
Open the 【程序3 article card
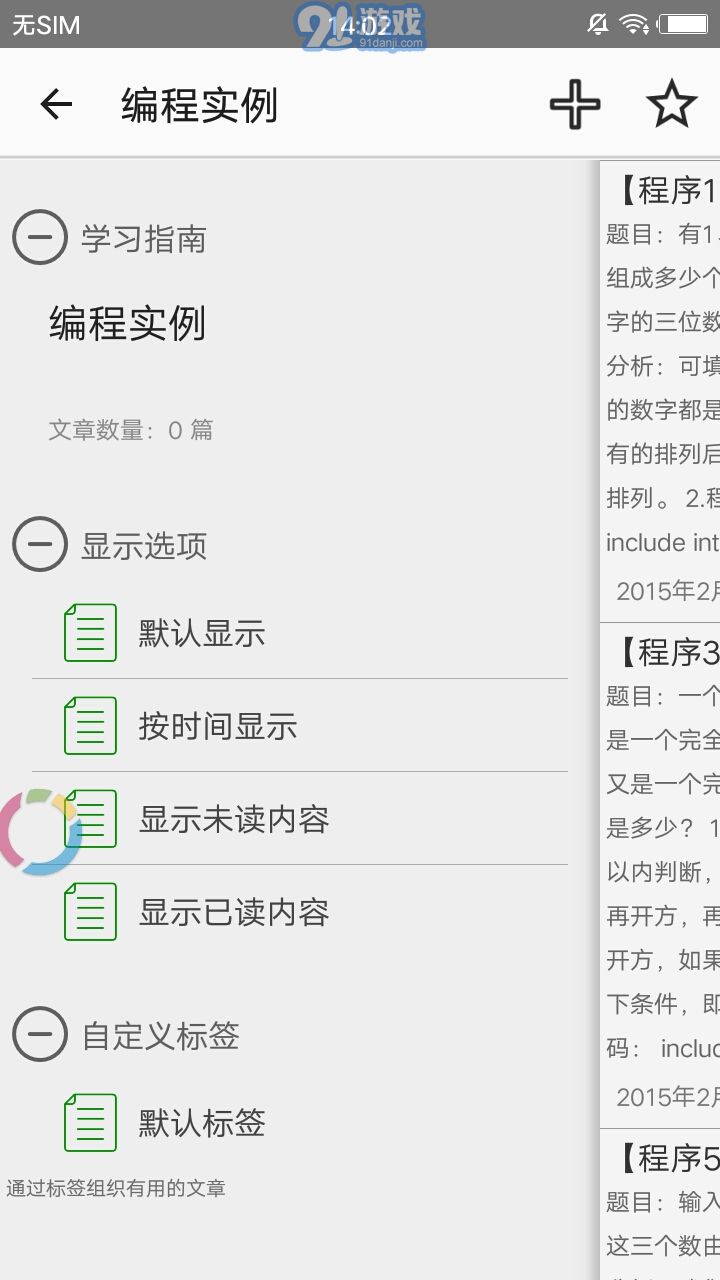pos(660,875)
